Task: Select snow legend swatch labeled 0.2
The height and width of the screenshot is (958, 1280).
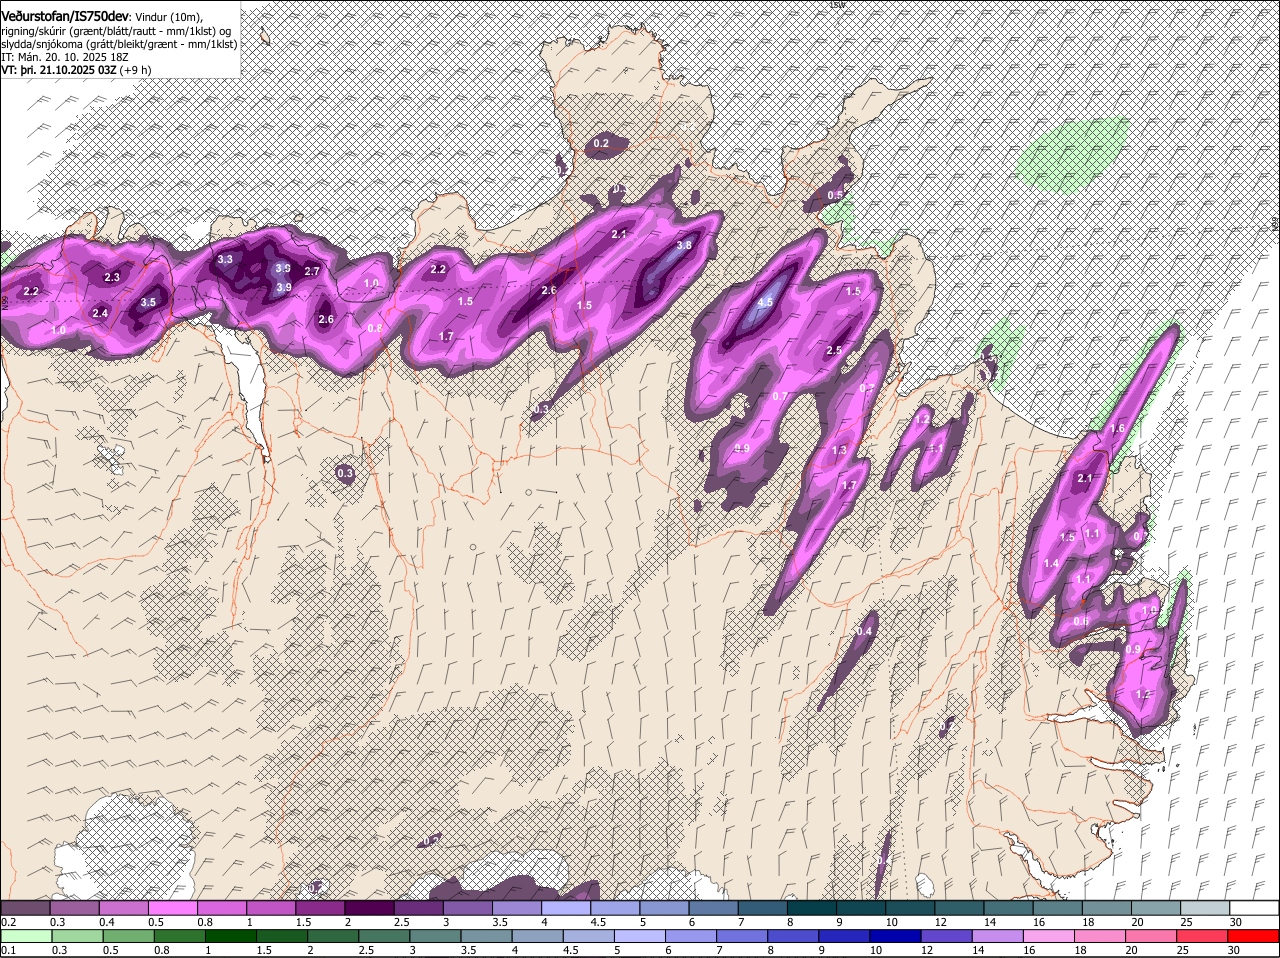Action: (24, 908)
